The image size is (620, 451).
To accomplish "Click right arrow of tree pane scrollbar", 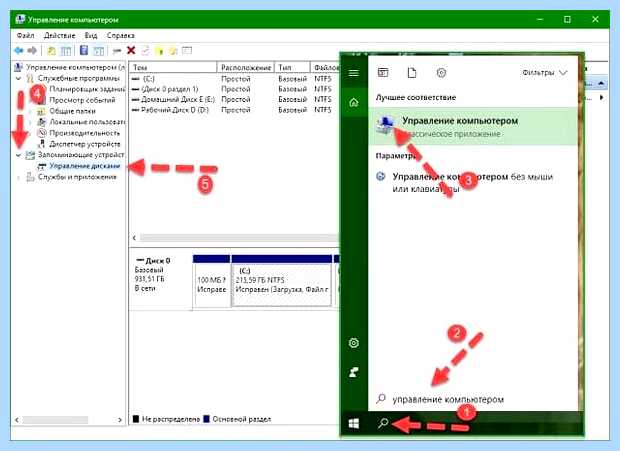I will point(120,420).
